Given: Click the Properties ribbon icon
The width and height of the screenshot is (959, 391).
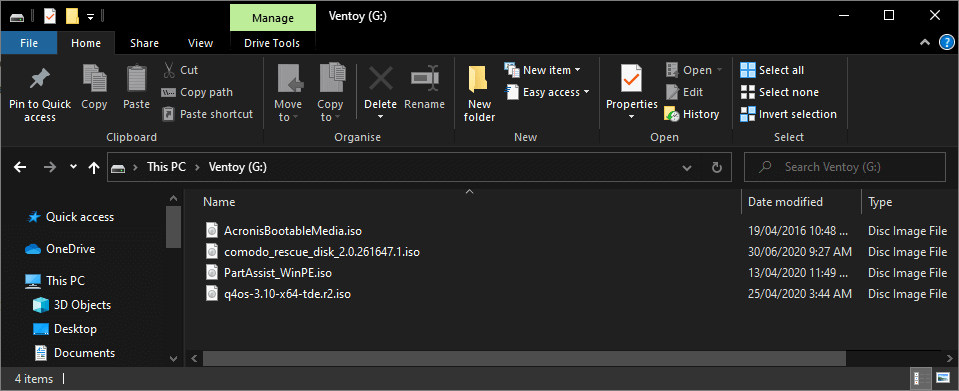Looking at the screenshot, I should click(631, 79).
